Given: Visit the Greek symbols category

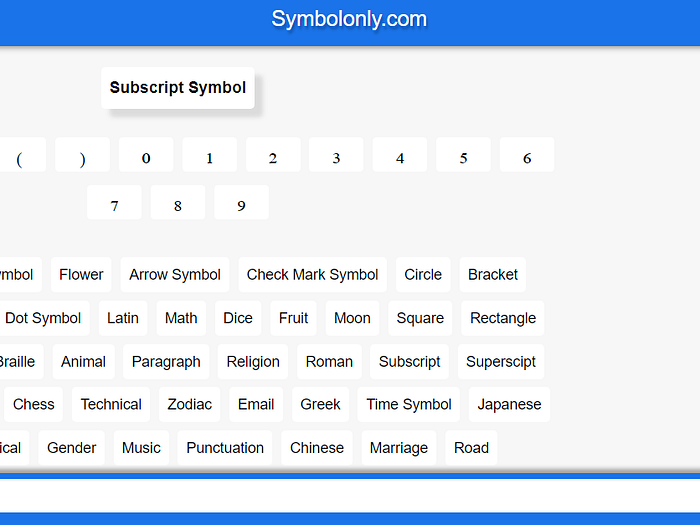Looking at the screenshot, I should point(320,404).
